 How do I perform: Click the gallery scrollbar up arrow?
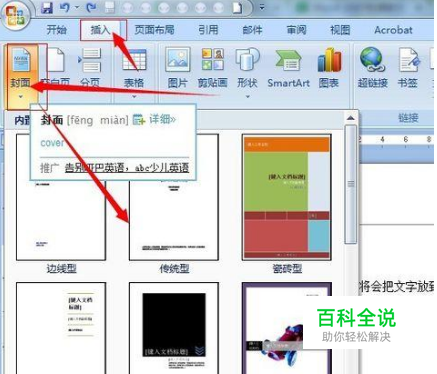point(350,118)
